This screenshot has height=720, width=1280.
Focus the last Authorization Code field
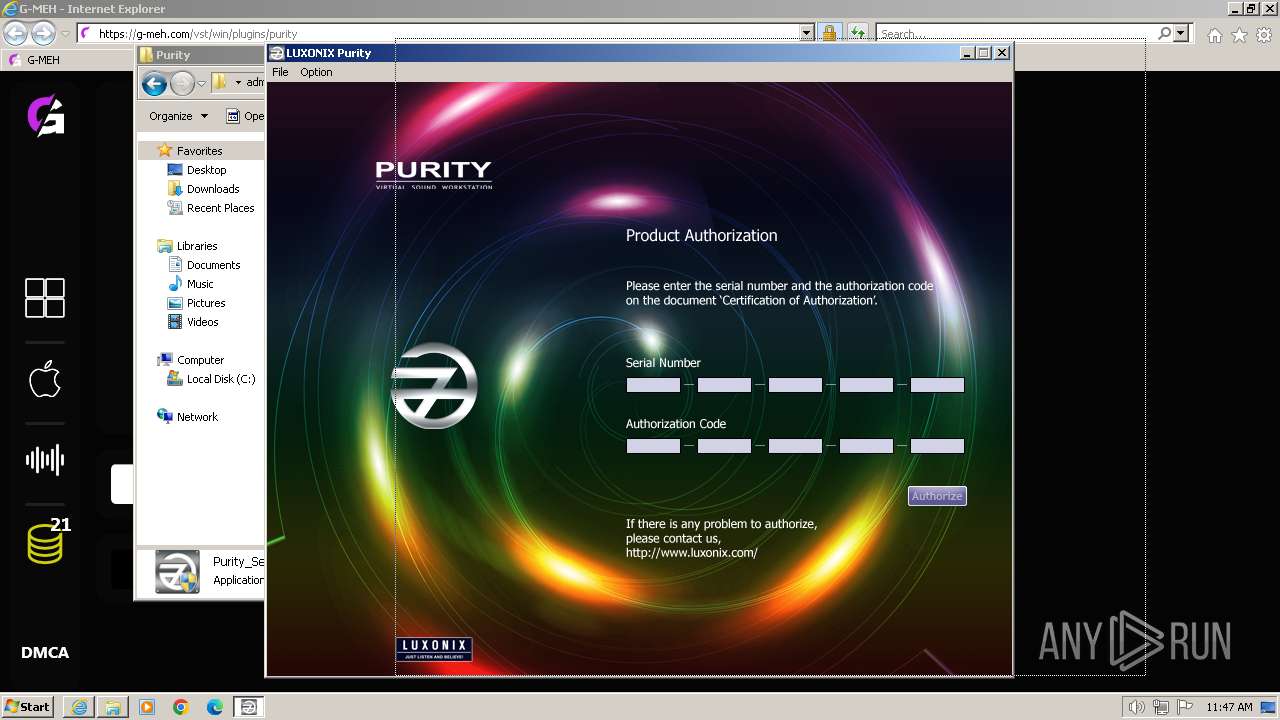point(937,446)
